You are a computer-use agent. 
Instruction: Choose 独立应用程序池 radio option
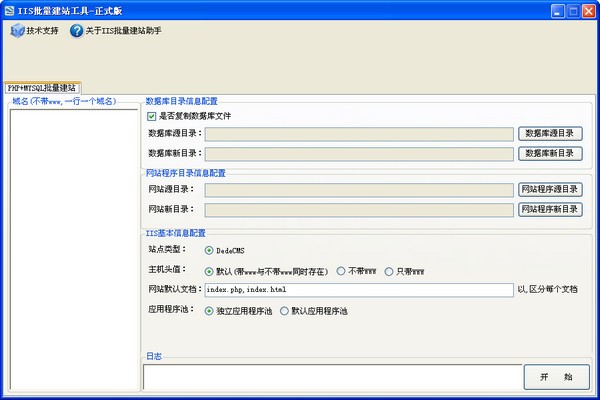tap(209, 311)
